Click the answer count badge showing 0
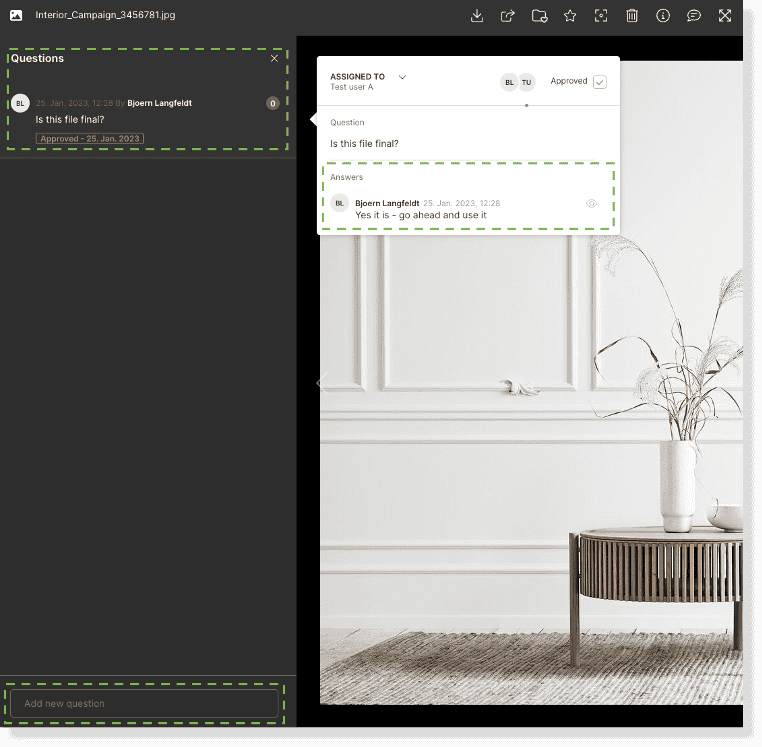Image resolution: width=762 pixels, height=747 pixels. [x=272, y=103]
